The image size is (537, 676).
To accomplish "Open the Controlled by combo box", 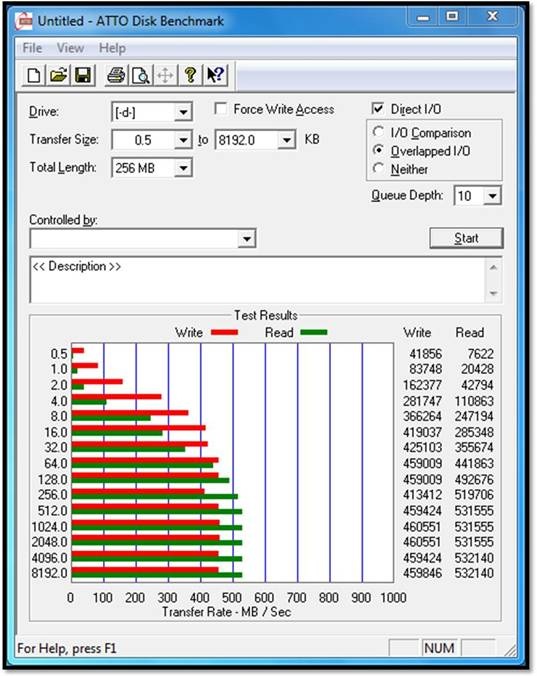I will point(143,238).
